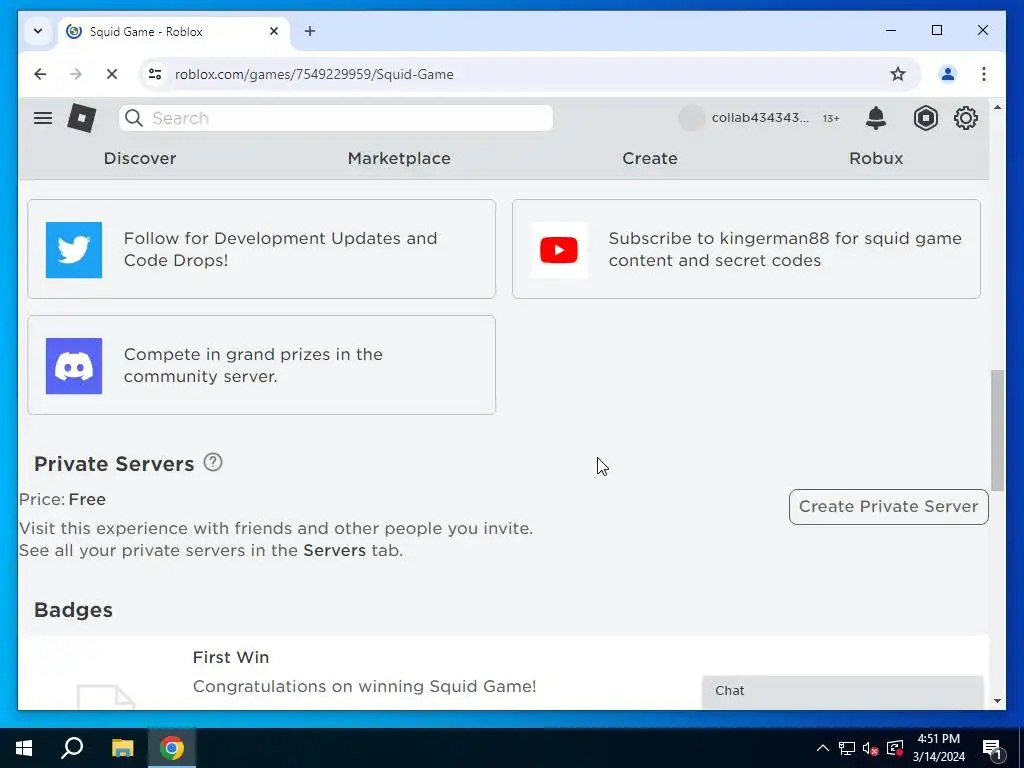Screen dimensions: 1024x768
Task: Open the muted volume tray icon
Action: 870,748
